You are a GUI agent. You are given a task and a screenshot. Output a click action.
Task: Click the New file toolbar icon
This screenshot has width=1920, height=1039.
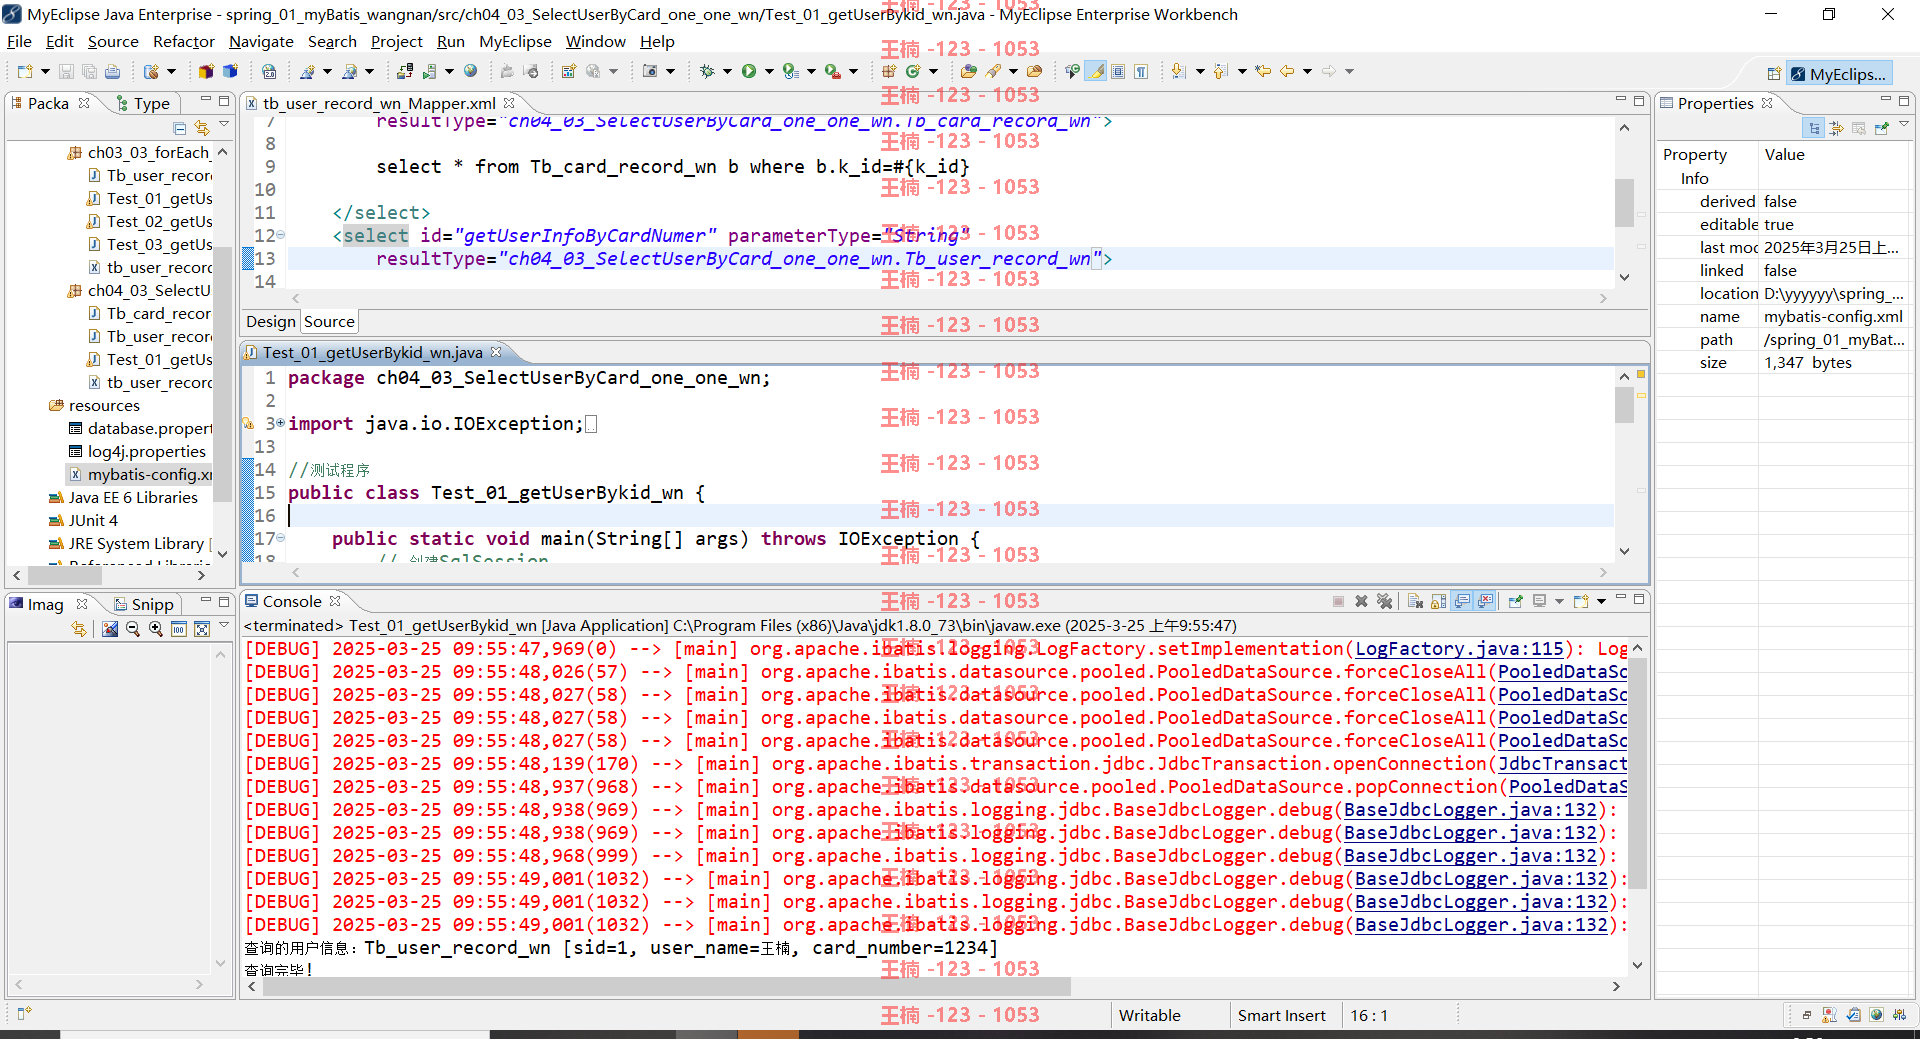(25, 72)
